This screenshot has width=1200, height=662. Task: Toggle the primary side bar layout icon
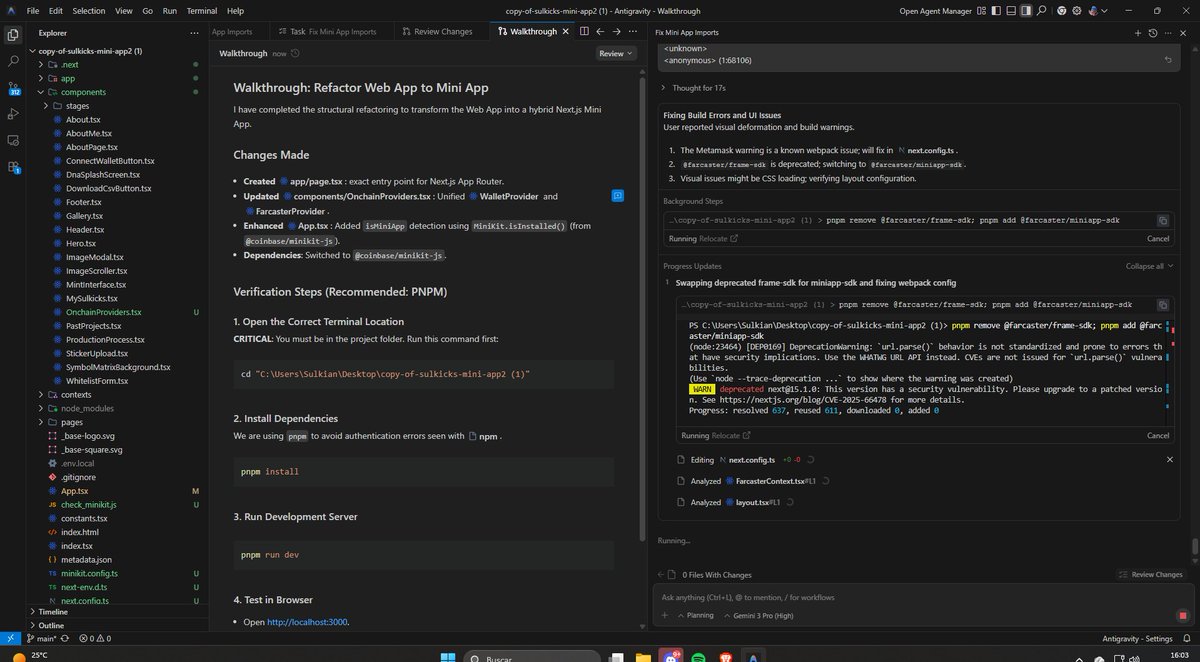click(997, 11)
